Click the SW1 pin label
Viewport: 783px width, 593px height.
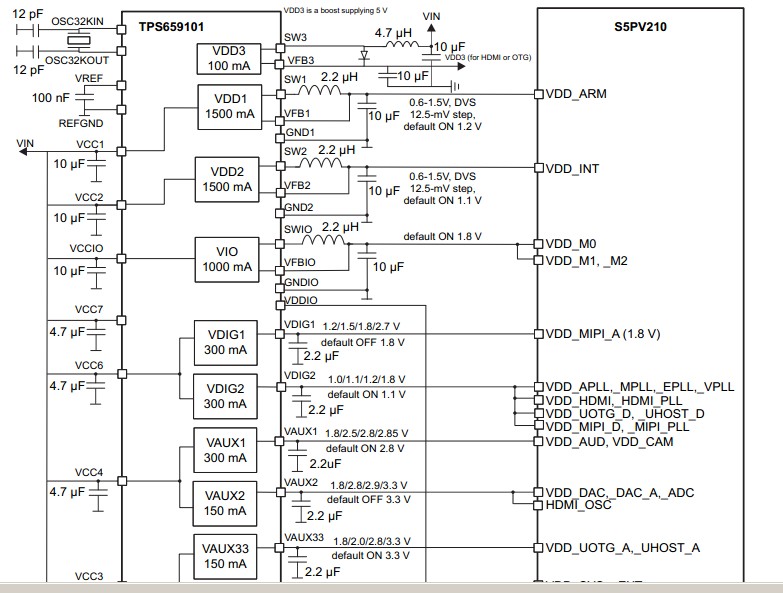click(295, 79)
